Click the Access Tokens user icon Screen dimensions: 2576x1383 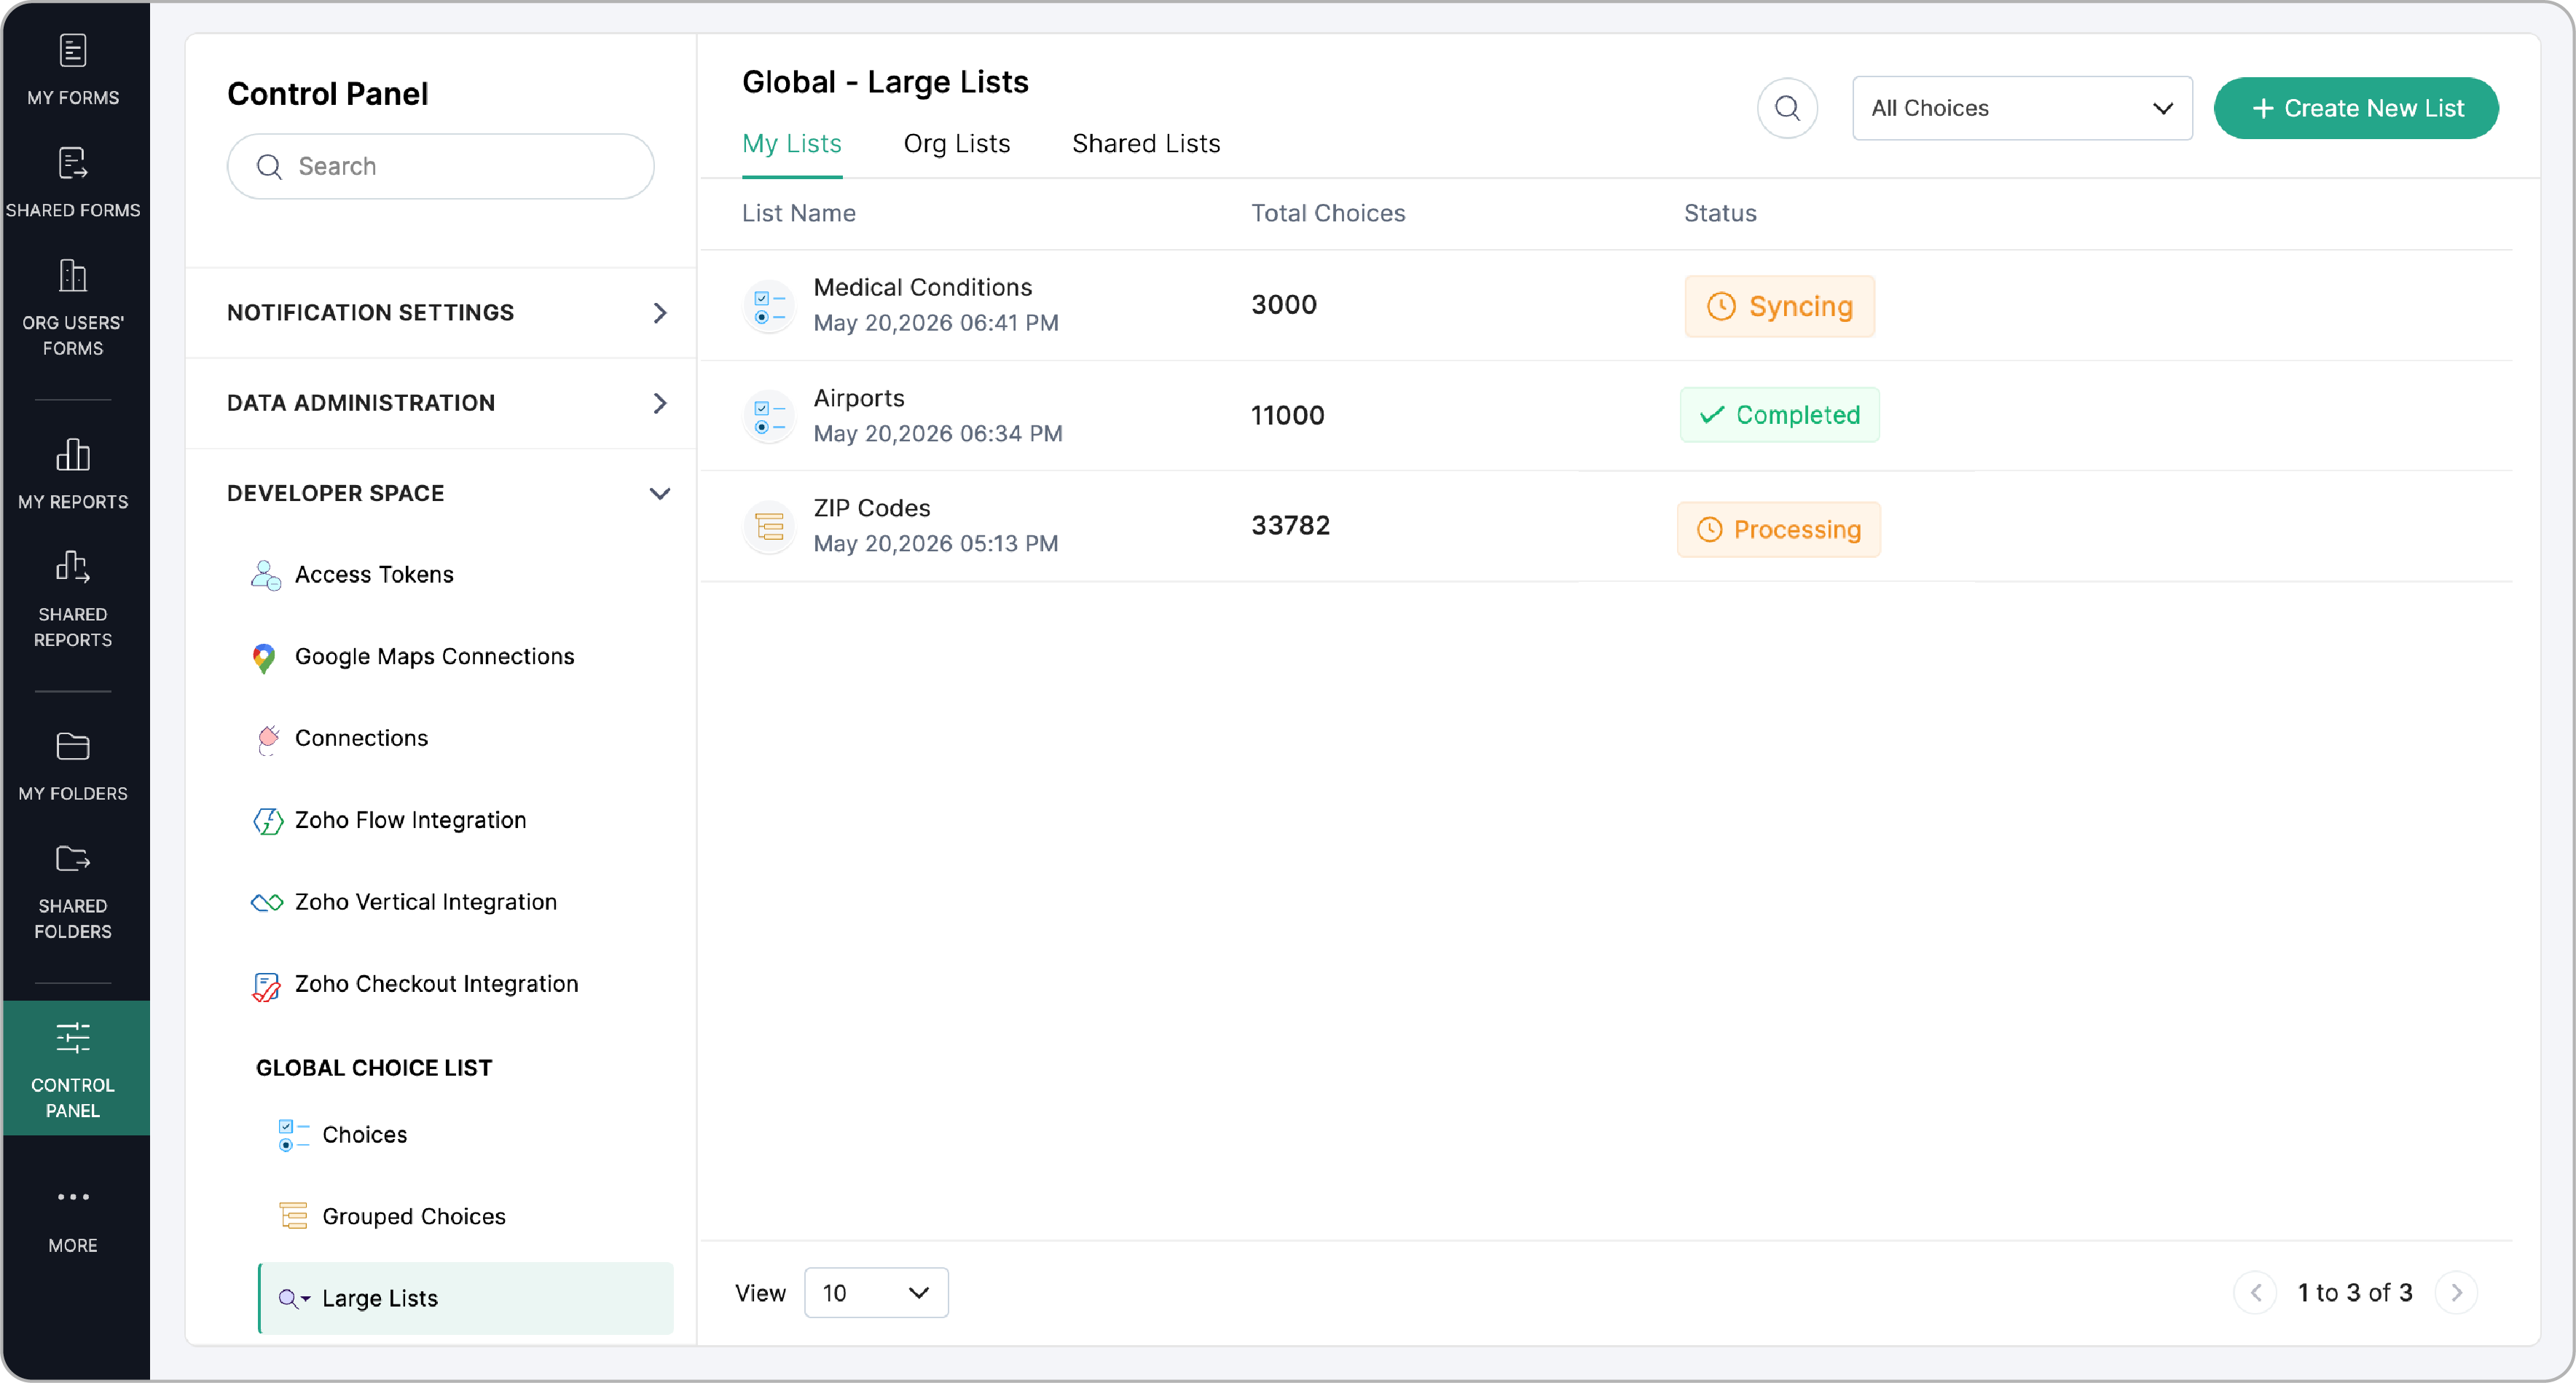pos(265,575)
